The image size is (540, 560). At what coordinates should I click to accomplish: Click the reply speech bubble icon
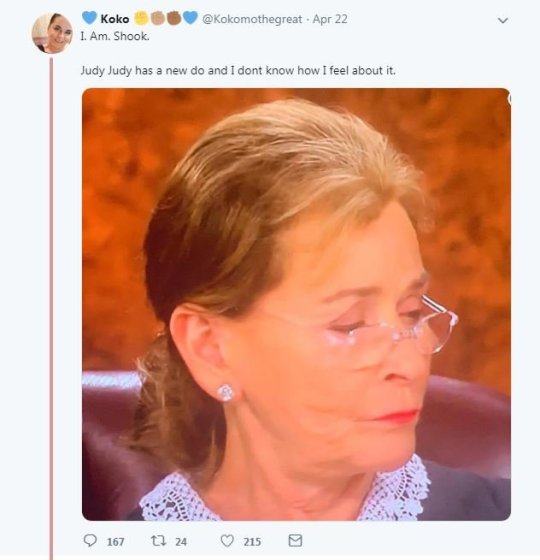point(90,541)
